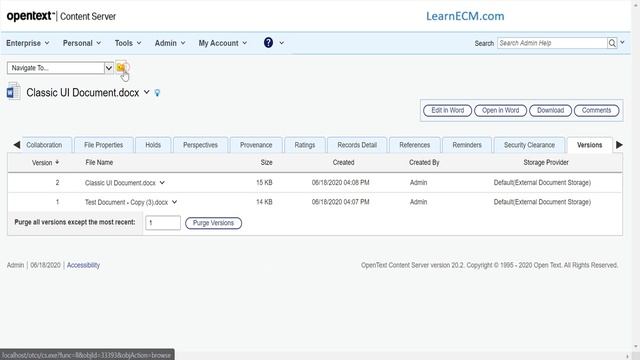Screen dimensions: 640x360
Task: Open the help question mark icon
Action: click(x=268, y=42)
